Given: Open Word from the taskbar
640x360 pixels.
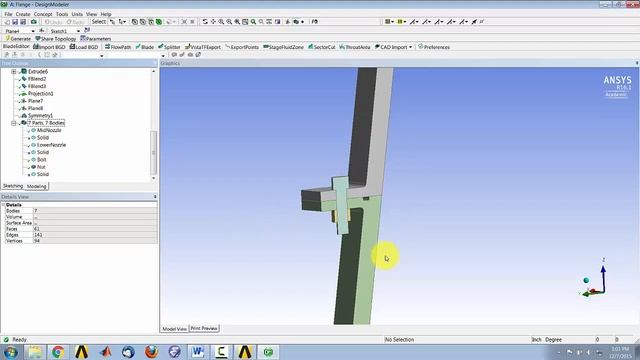Looking at the screenshot, I should [x=198, y=352].
